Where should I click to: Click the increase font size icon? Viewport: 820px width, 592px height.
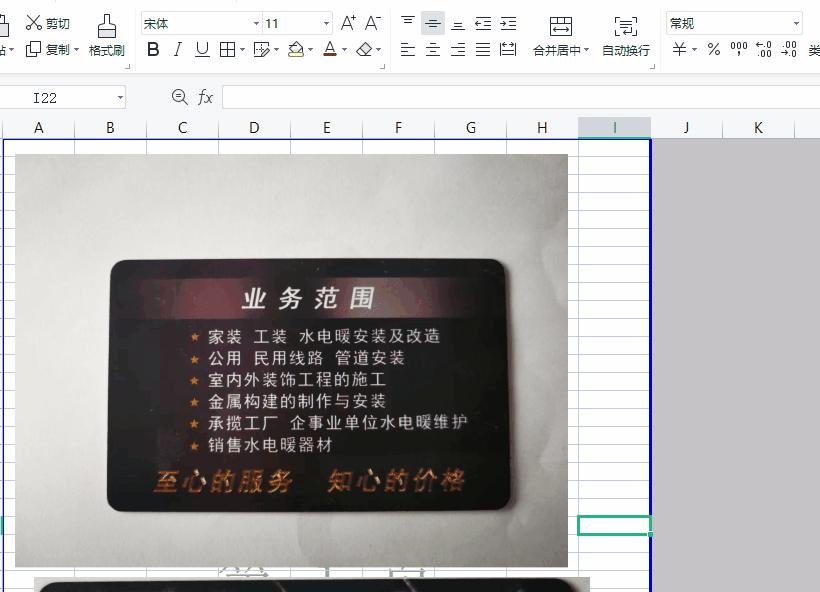pos(347,22)
